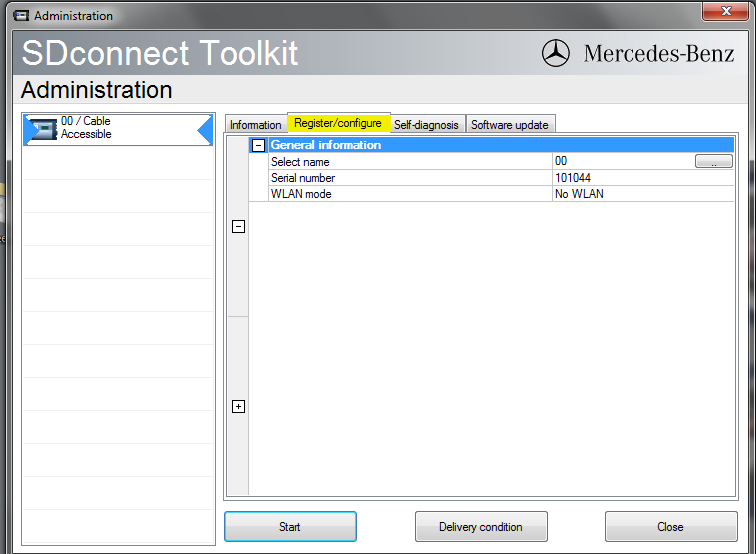Image resolution: width=756 pixels, height=554 pixels.
Task: Click the SDconnect Toolkit title
Action: 160,53
